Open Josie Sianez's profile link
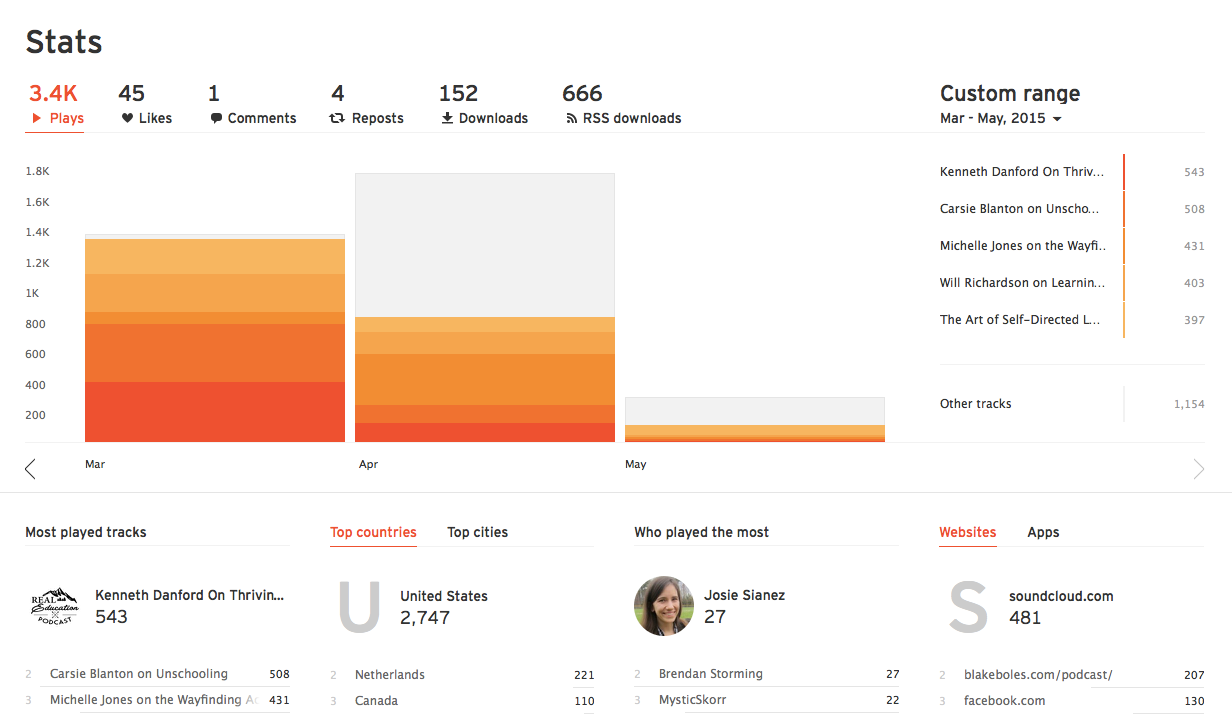Screen dimensions: 1232x718 744,595
